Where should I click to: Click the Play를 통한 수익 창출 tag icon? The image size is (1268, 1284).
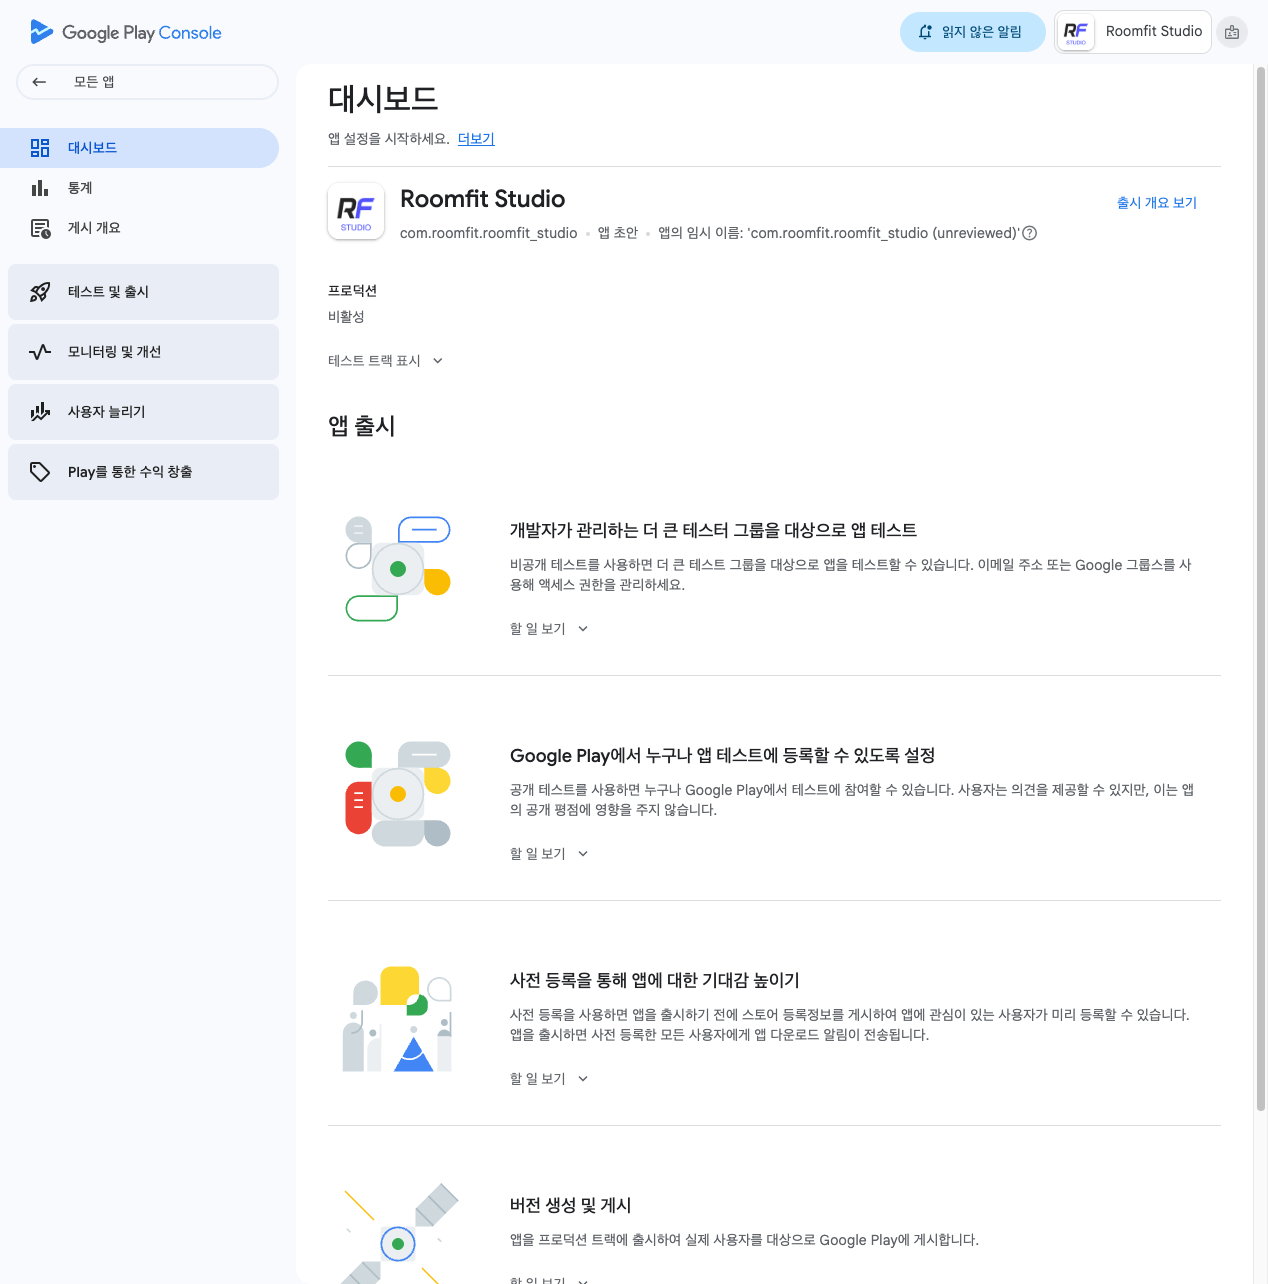[x=40, y=472]
